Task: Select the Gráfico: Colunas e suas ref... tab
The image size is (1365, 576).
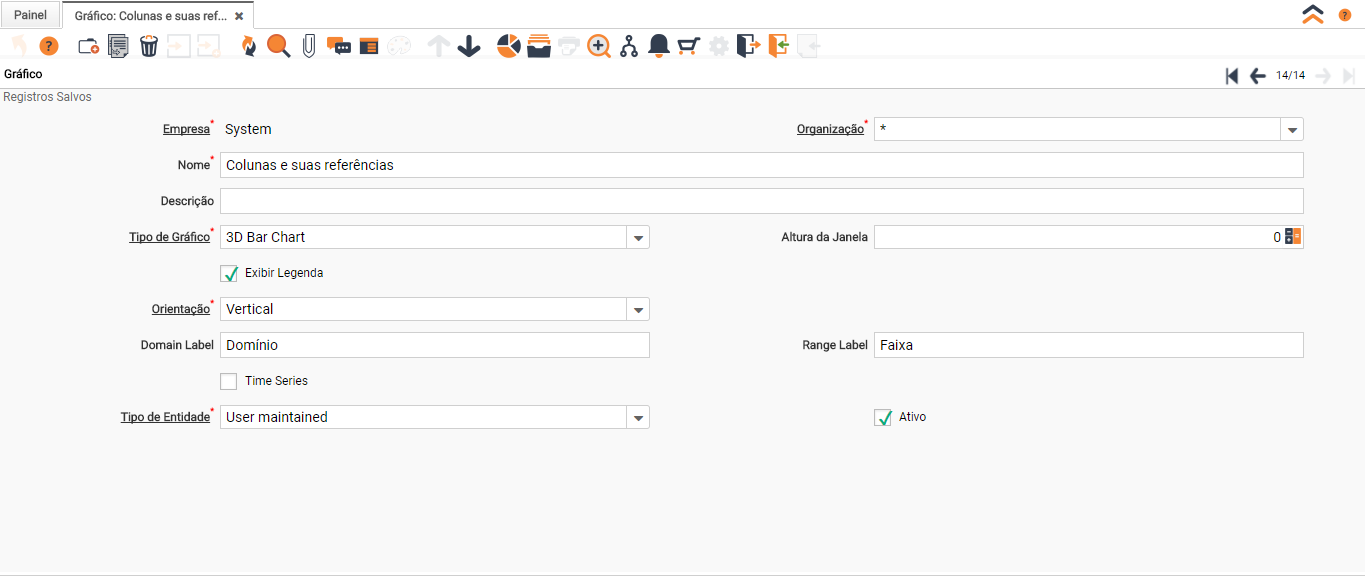Action: click(x=151, y=16)
